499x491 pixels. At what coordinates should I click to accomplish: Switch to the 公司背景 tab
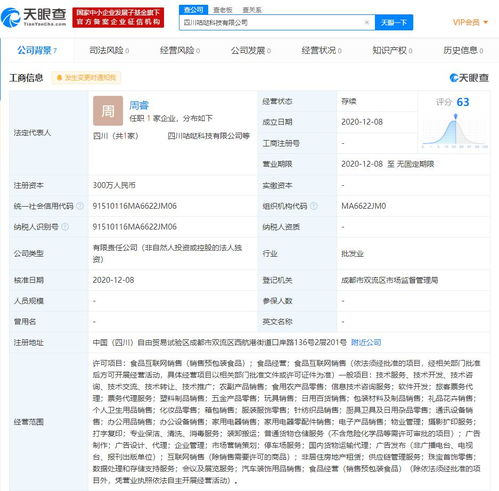point(37,50)
